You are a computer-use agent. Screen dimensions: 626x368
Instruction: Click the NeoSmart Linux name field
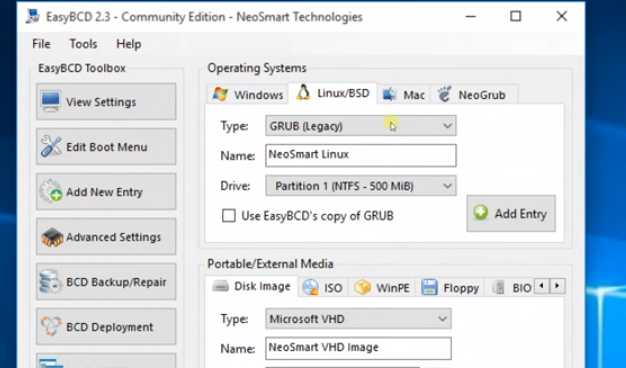coord(361,155)
